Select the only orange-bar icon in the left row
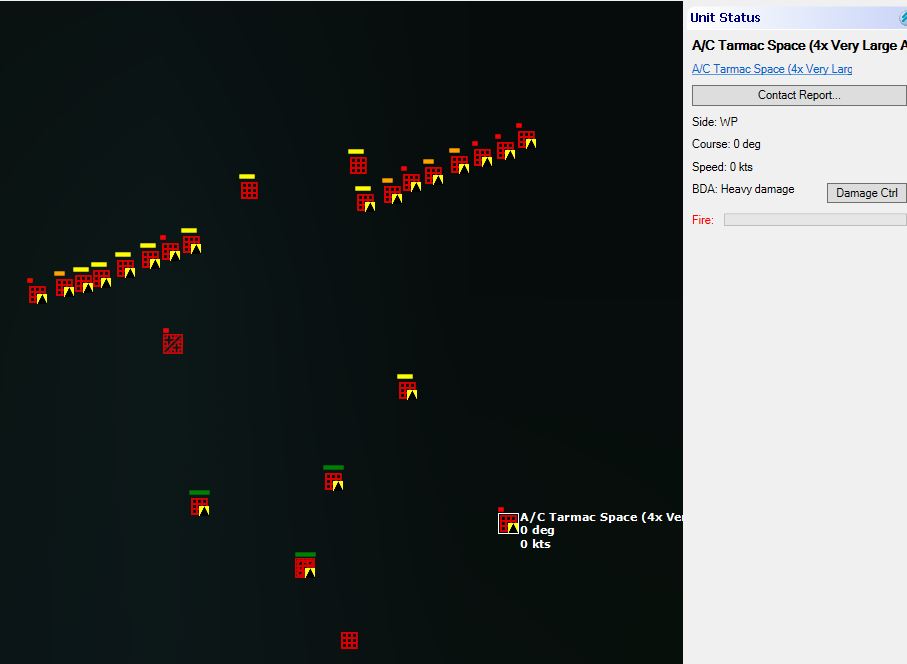Viewport: 907px width, 664px height. 65,287
